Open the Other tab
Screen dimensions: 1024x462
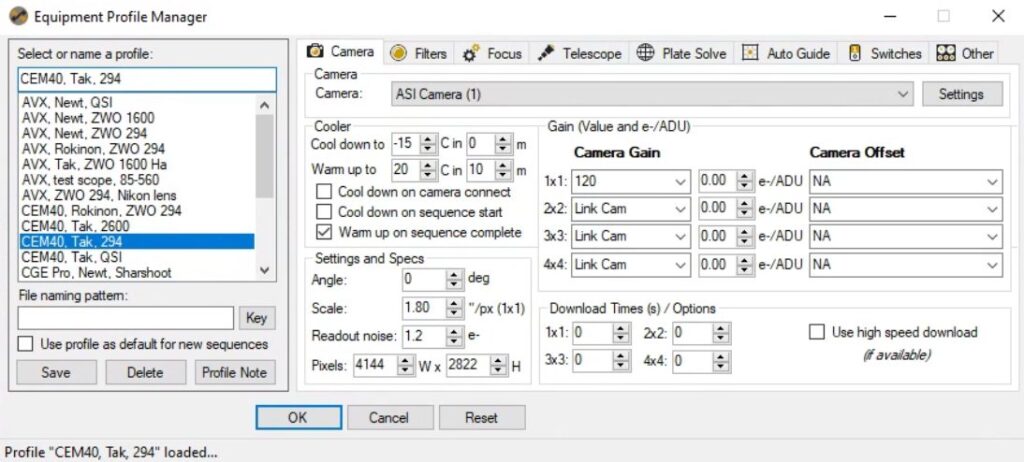coord(965,54)
